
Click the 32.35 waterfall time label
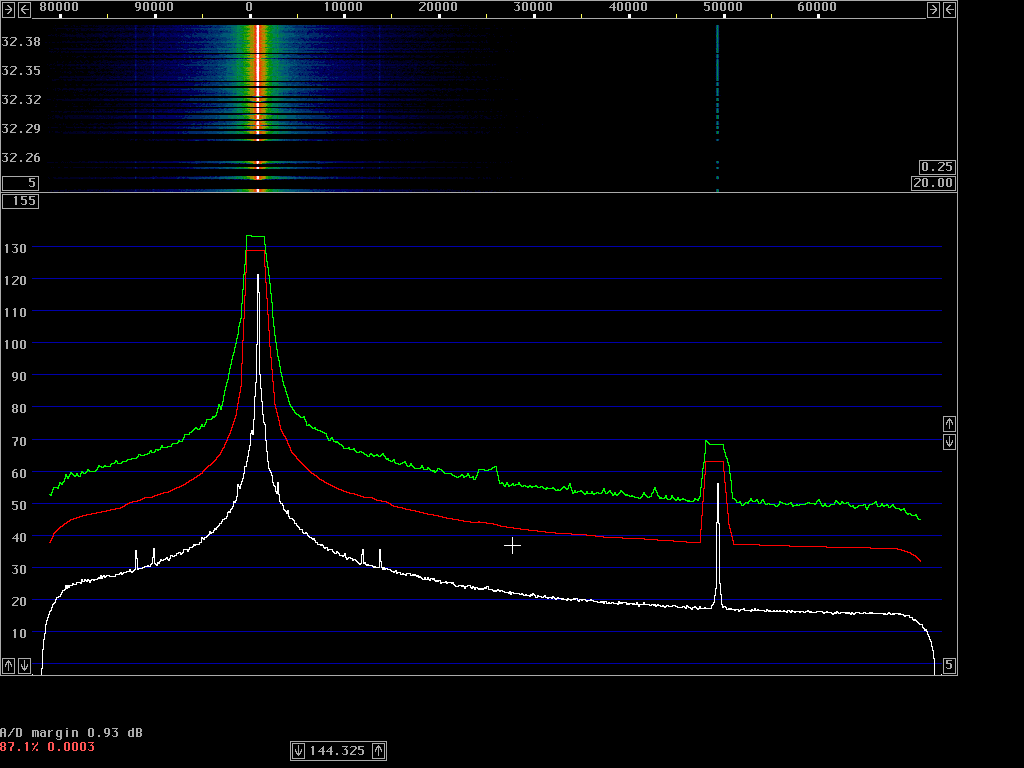click(21, 71)
